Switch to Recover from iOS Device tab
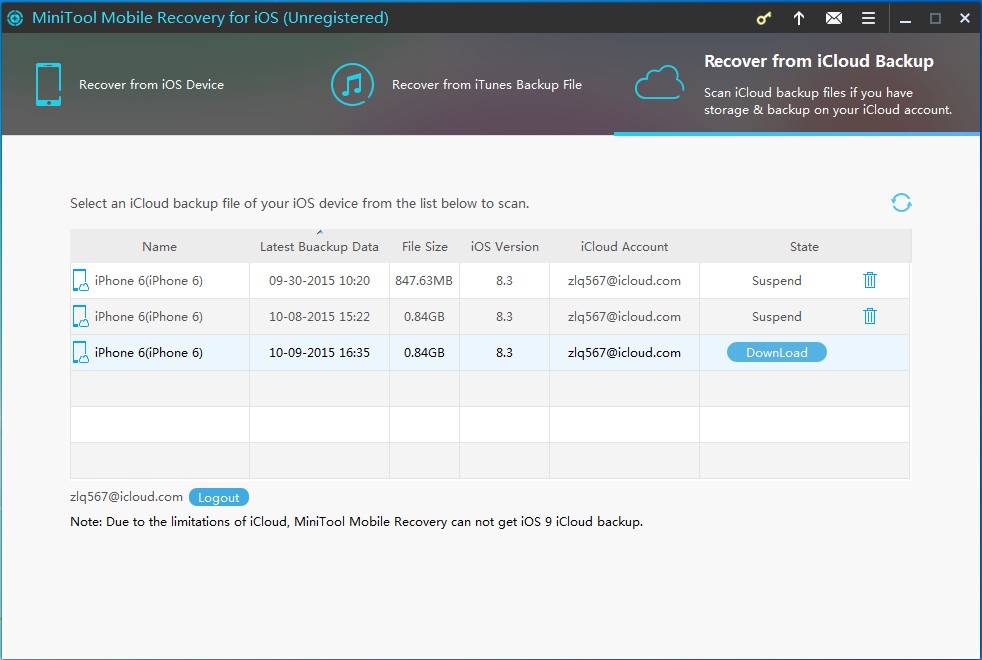 point(151,85)
